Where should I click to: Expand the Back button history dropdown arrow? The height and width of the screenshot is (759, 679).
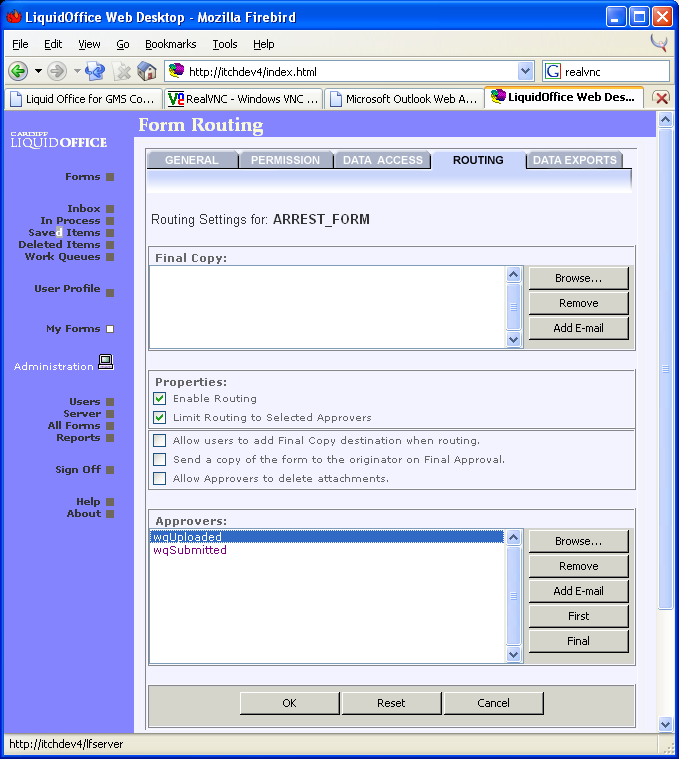coord(38,71)
